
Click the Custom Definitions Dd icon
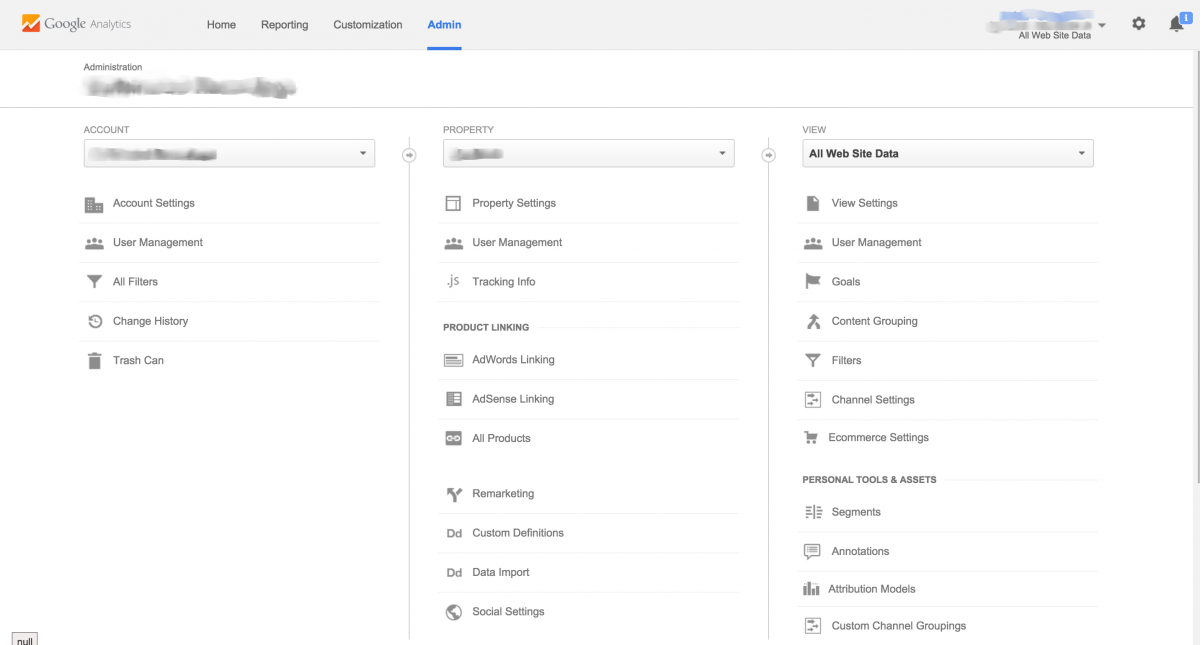tap(454, 534)
